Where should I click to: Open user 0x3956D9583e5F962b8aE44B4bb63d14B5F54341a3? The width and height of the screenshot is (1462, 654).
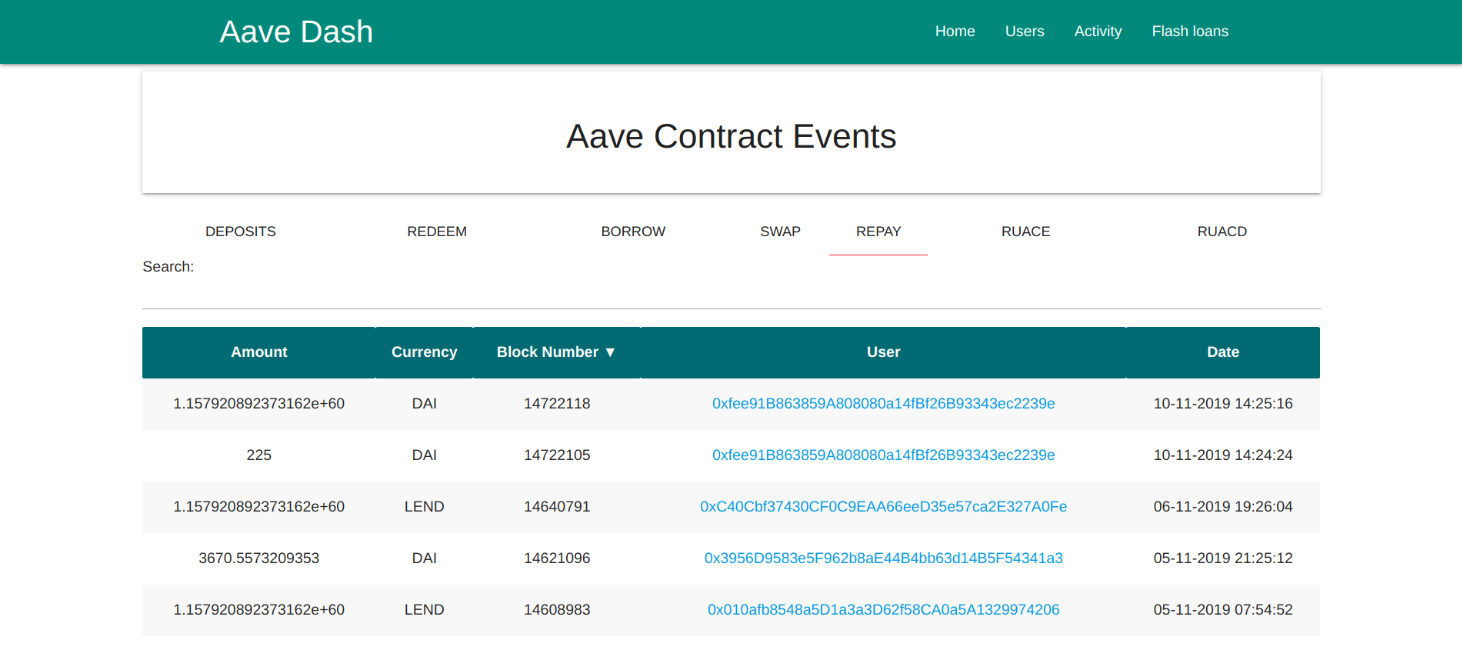(x=883, y=558)
